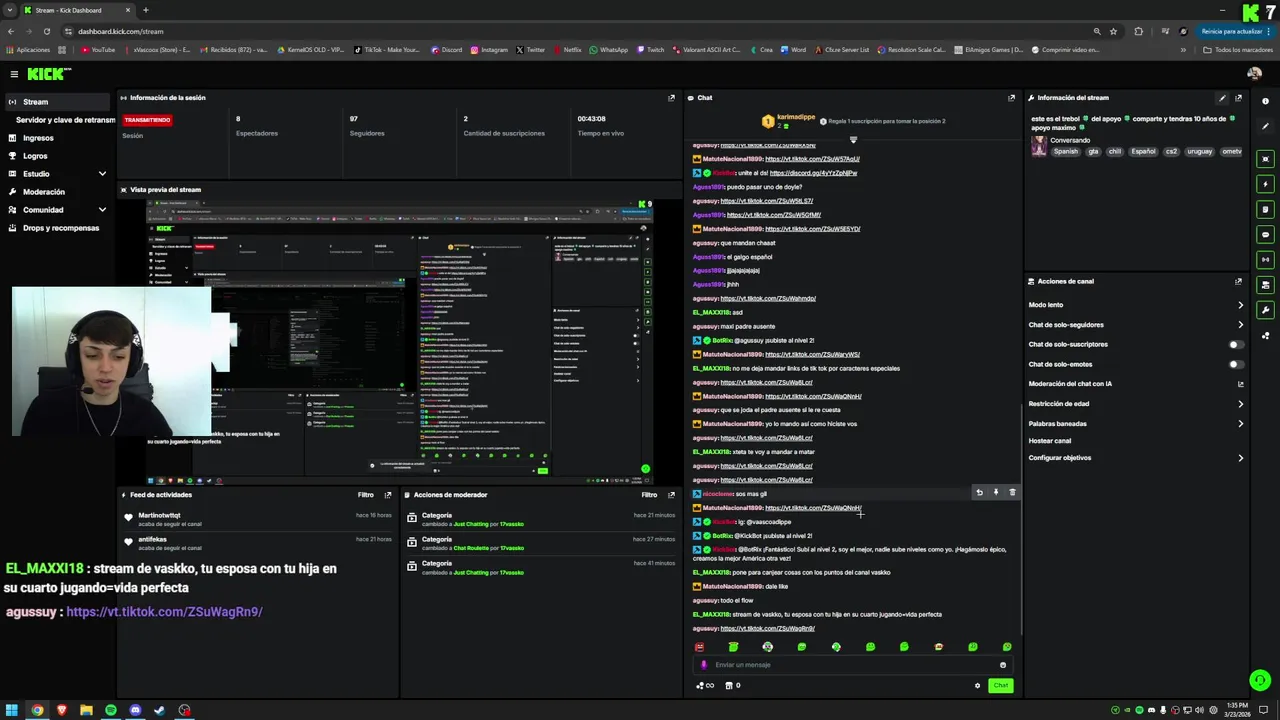Open user profile avatar top right
The width and height of the screenshot is (1280, 720).
pyautogui.click(x=1254, y=74)
